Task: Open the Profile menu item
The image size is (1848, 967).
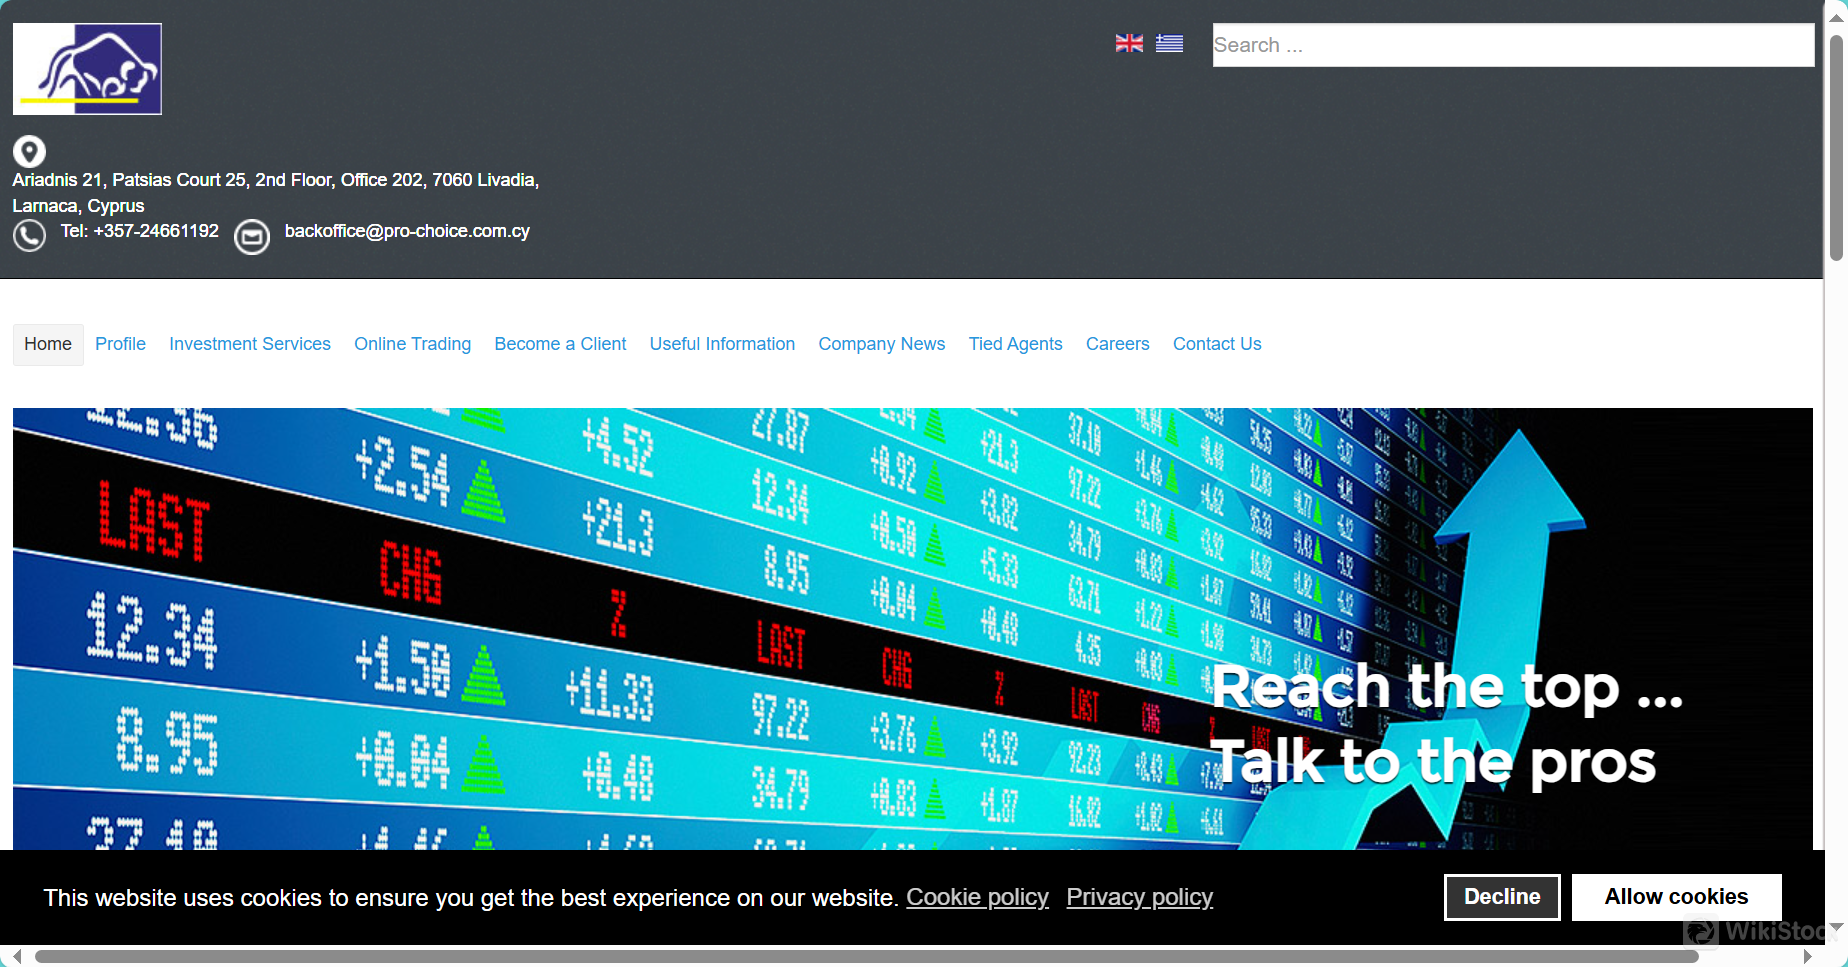Action: (x=120, y=344)
